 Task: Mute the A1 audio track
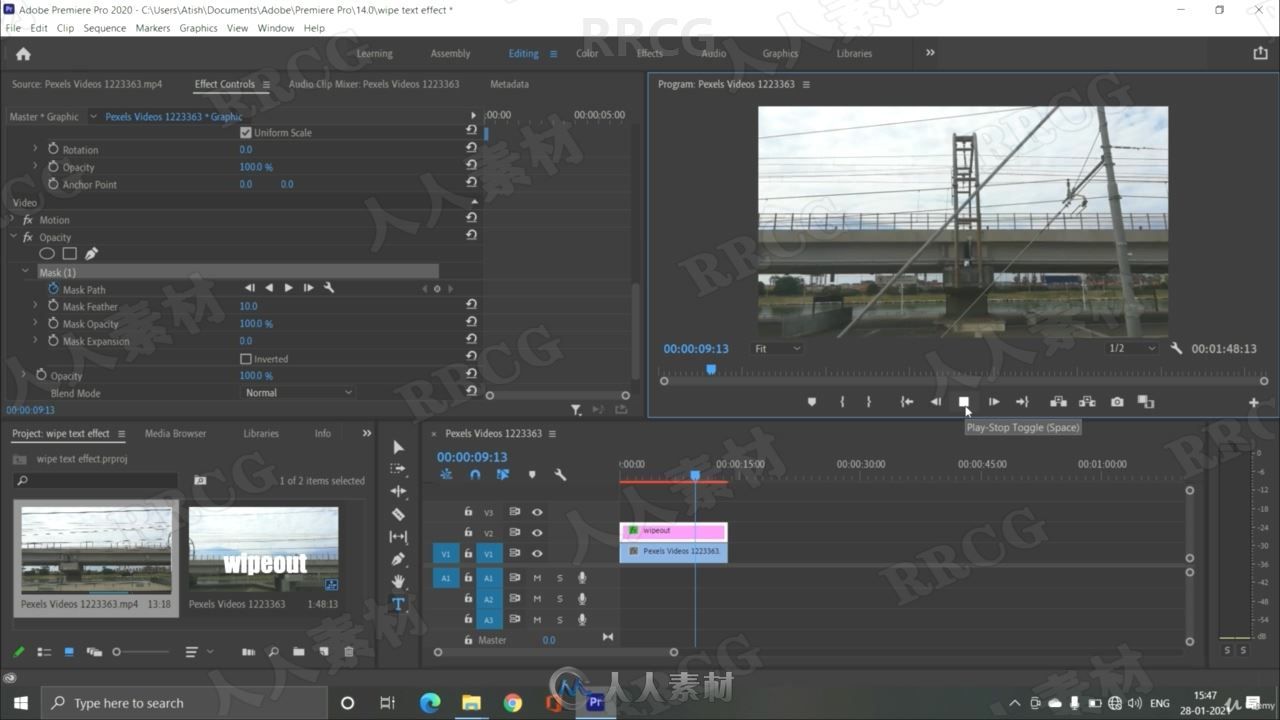(537, 577)
